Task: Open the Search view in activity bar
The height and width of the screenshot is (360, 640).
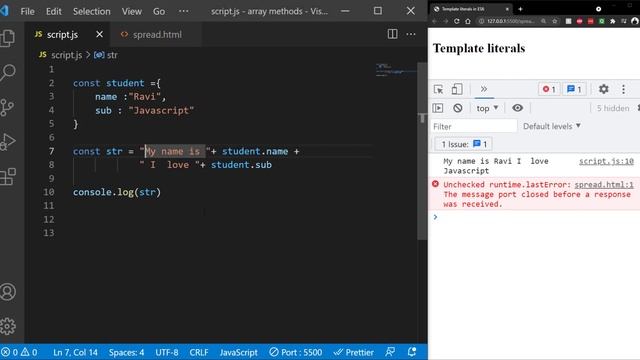Action: pos(8,73)
